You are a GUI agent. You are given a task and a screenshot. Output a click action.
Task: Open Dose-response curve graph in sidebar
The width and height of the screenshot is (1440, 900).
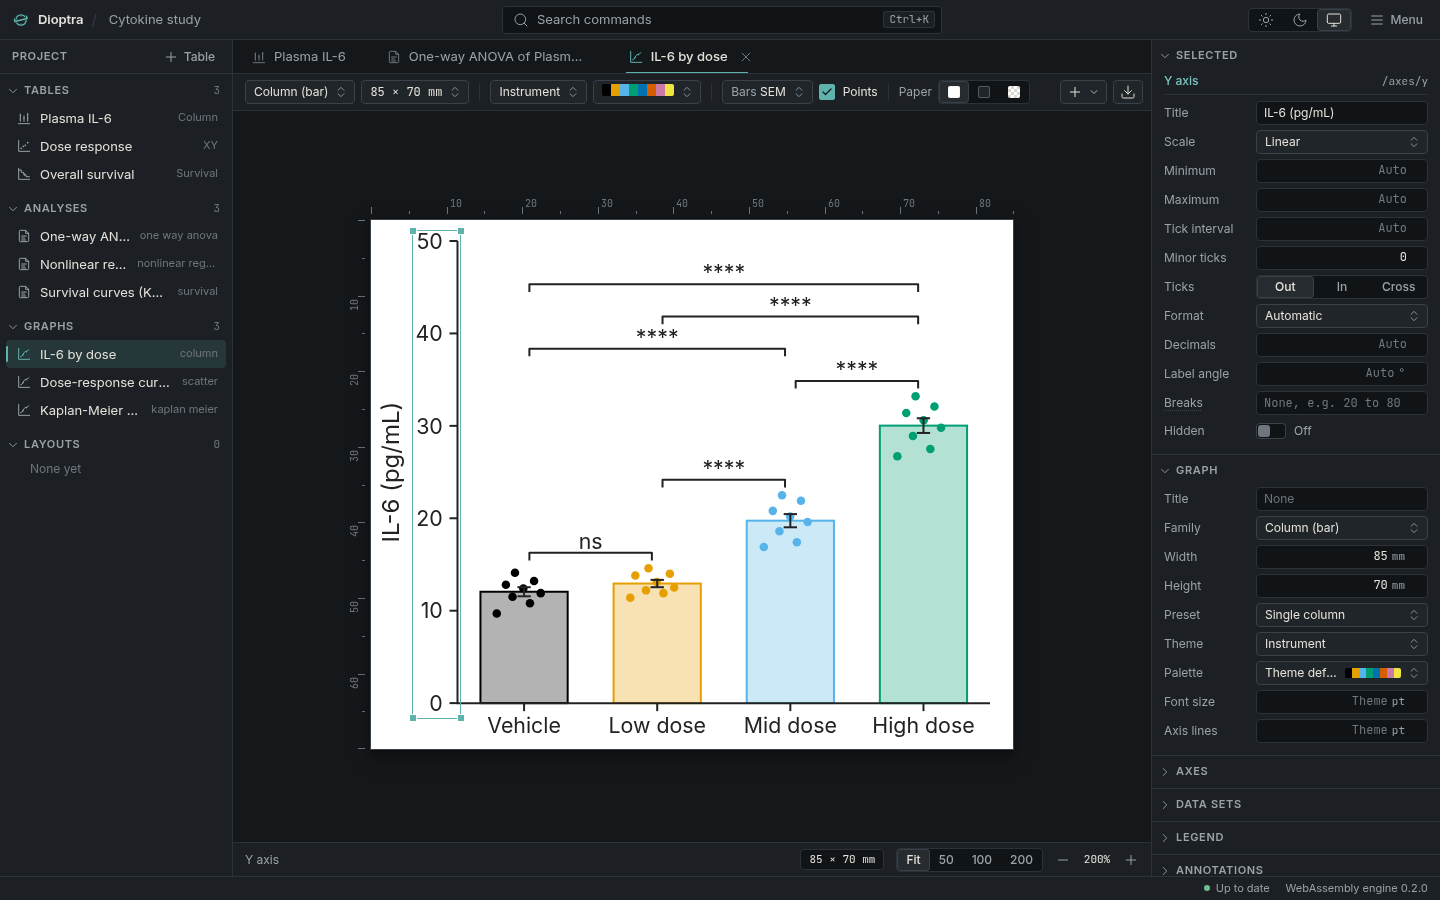(116, 382)
